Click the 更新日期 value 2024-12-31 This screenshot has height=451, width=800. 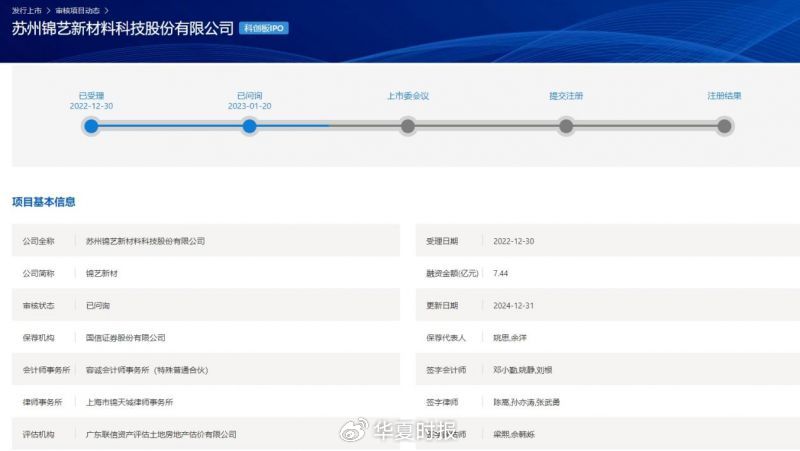(514, 306)
